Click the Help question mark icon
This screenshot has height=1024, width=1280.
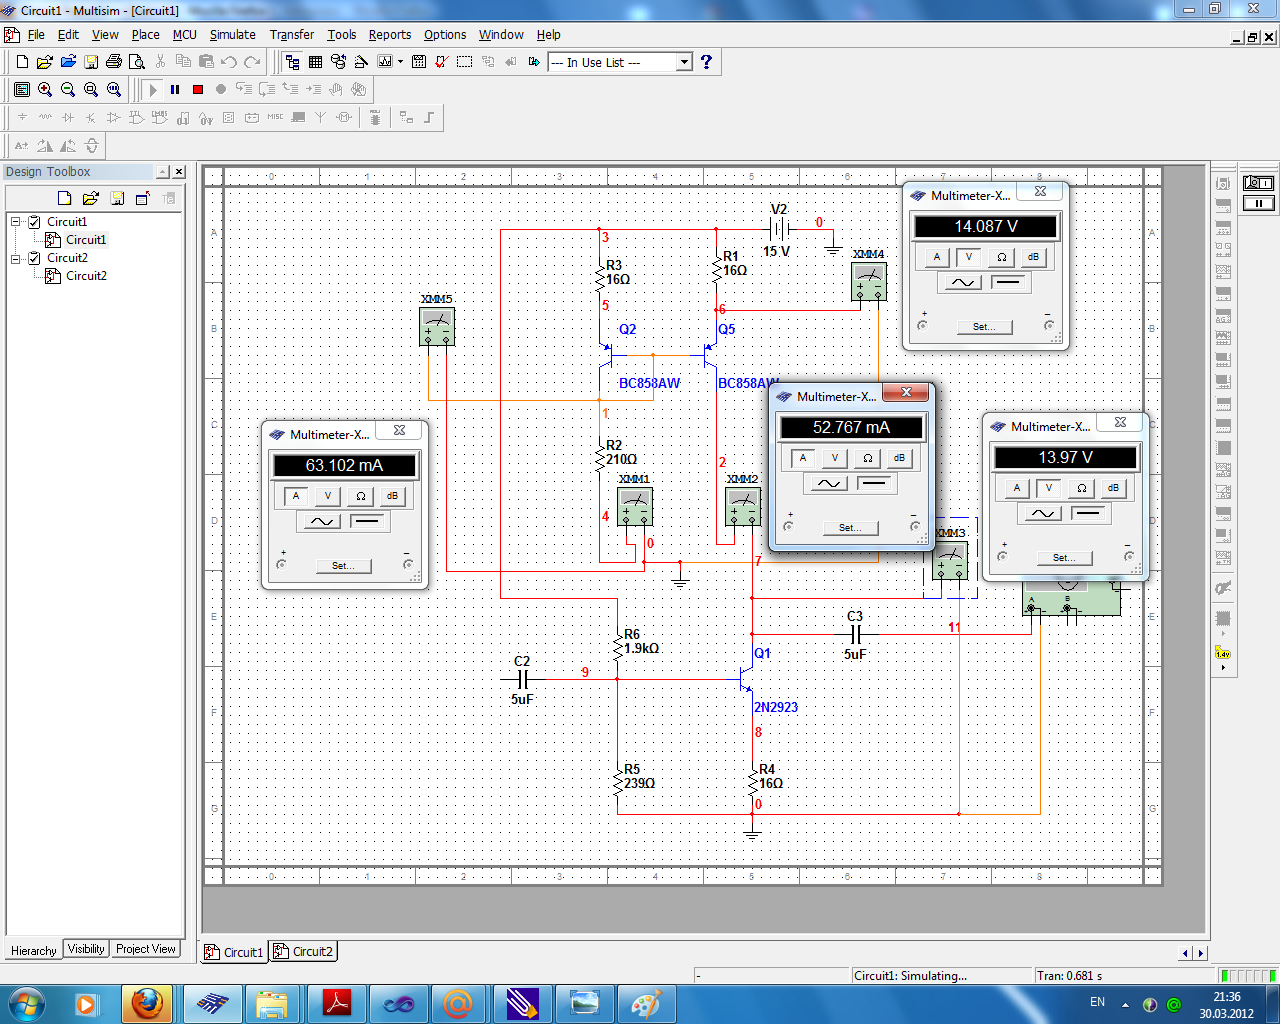706,62
